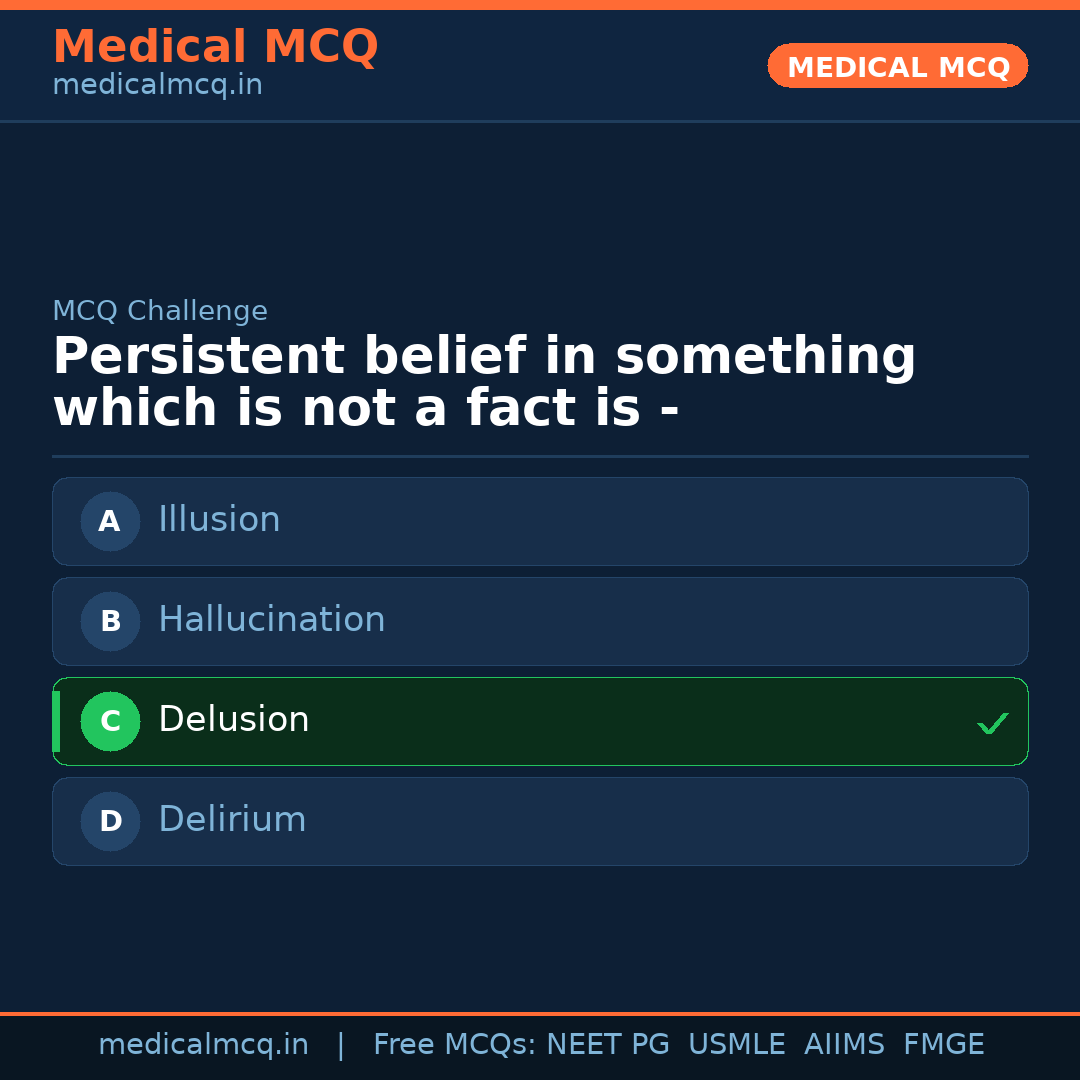
Task: Click the letter B circle icon
Action: [x=110, y=621]
